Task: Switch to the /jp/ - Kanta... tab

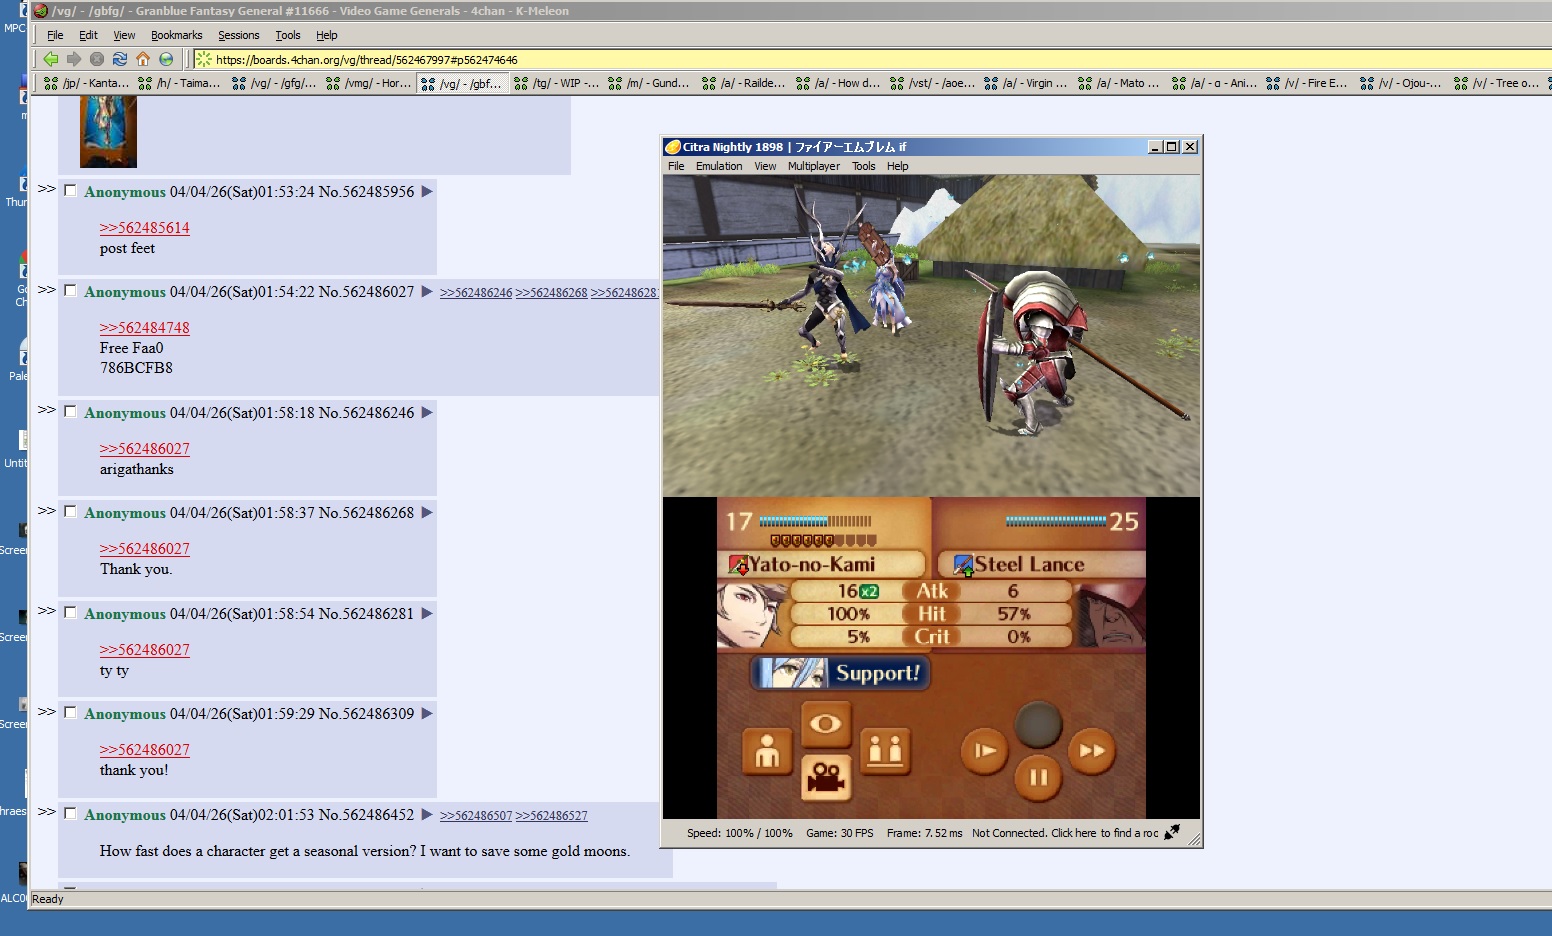Action: (x=87, y=83)
